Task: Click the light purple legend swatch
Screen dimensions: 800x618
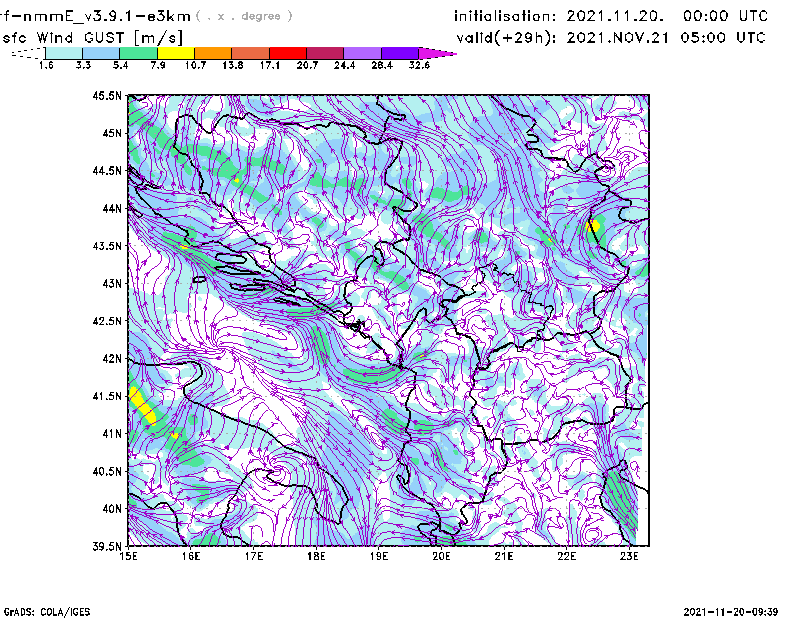Action: (x=363, y=53)
